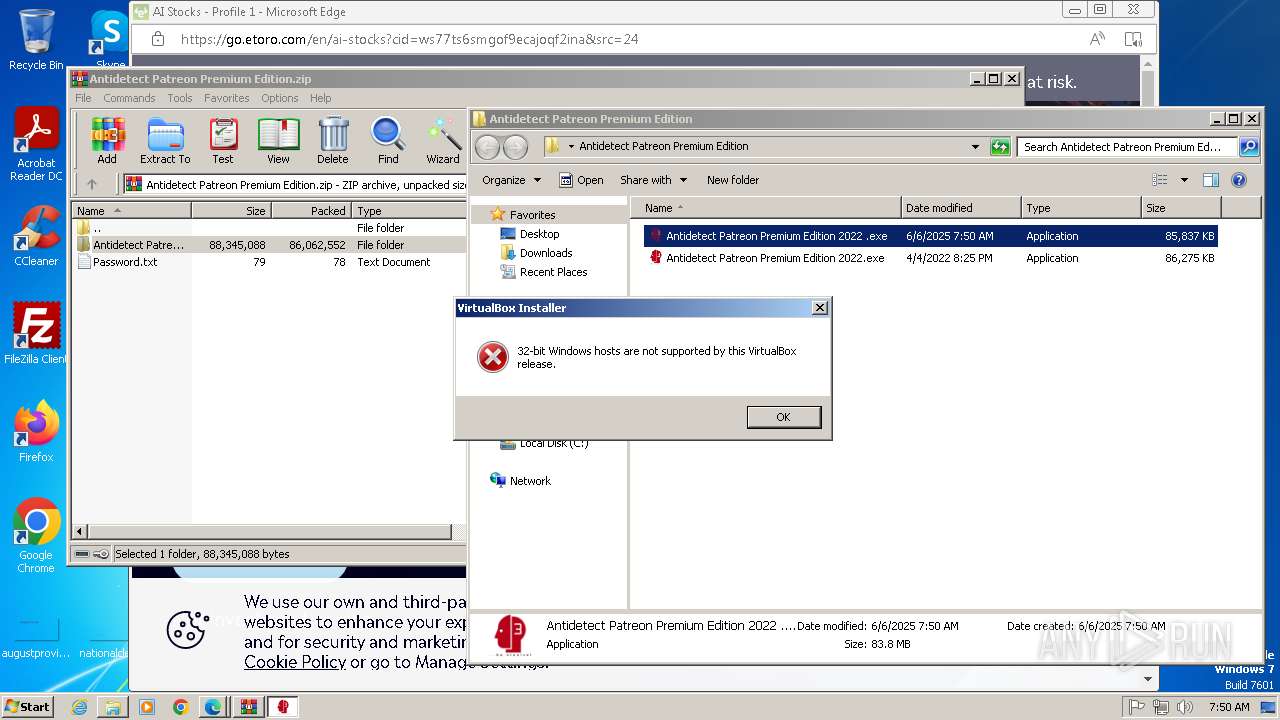Open the Favorites menu in WinRAR
1280x720 pixels.
pyautogui.click(x=227, y=98)
